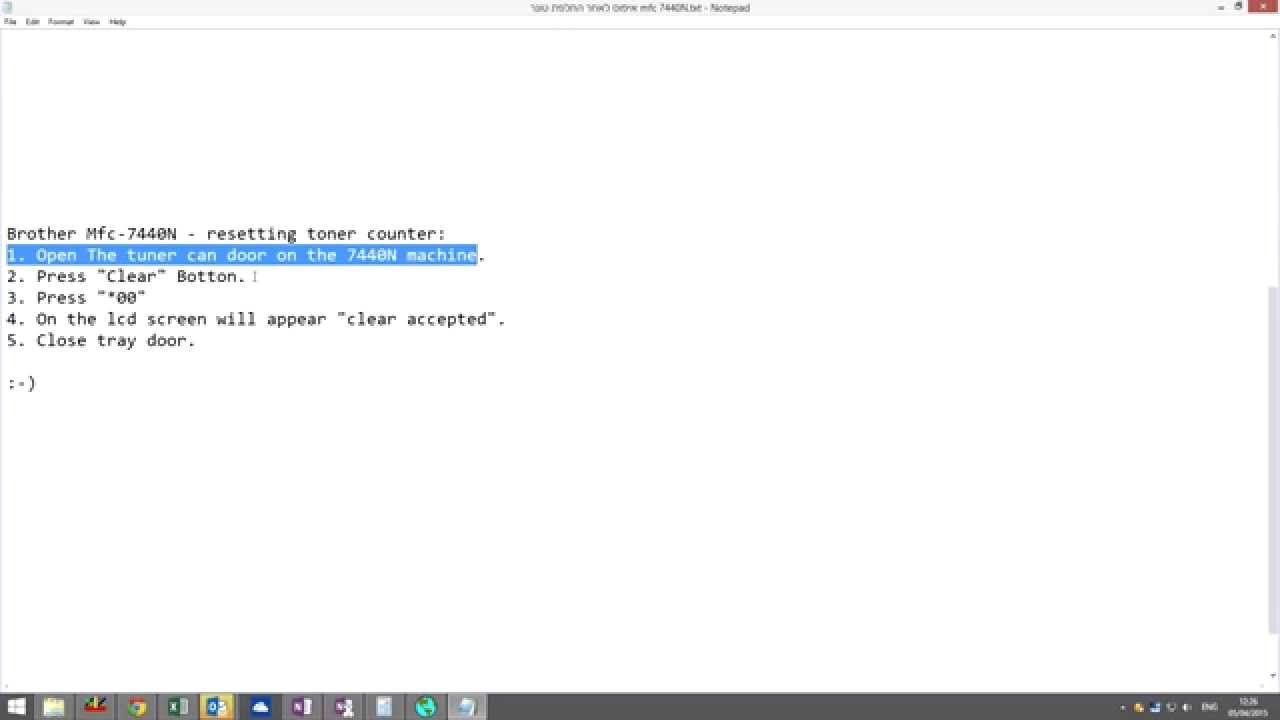Open the File menu
The height and width of the screenshot is (720, 1280).
[10, 22]
